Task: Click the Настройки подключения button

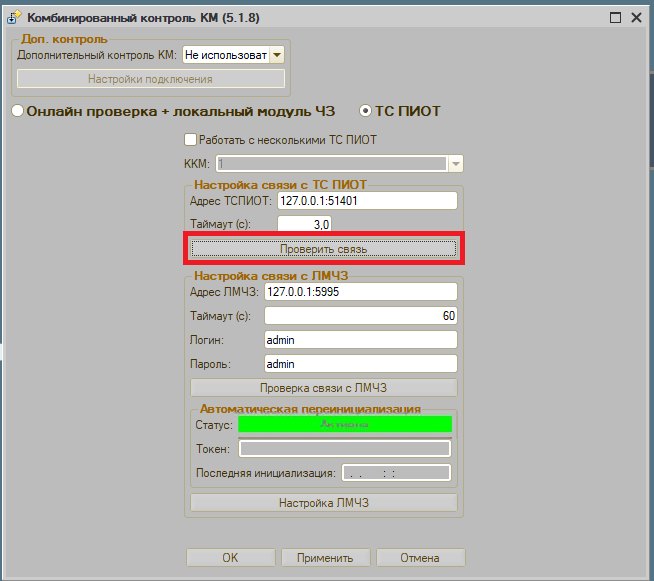Action: 151,79
